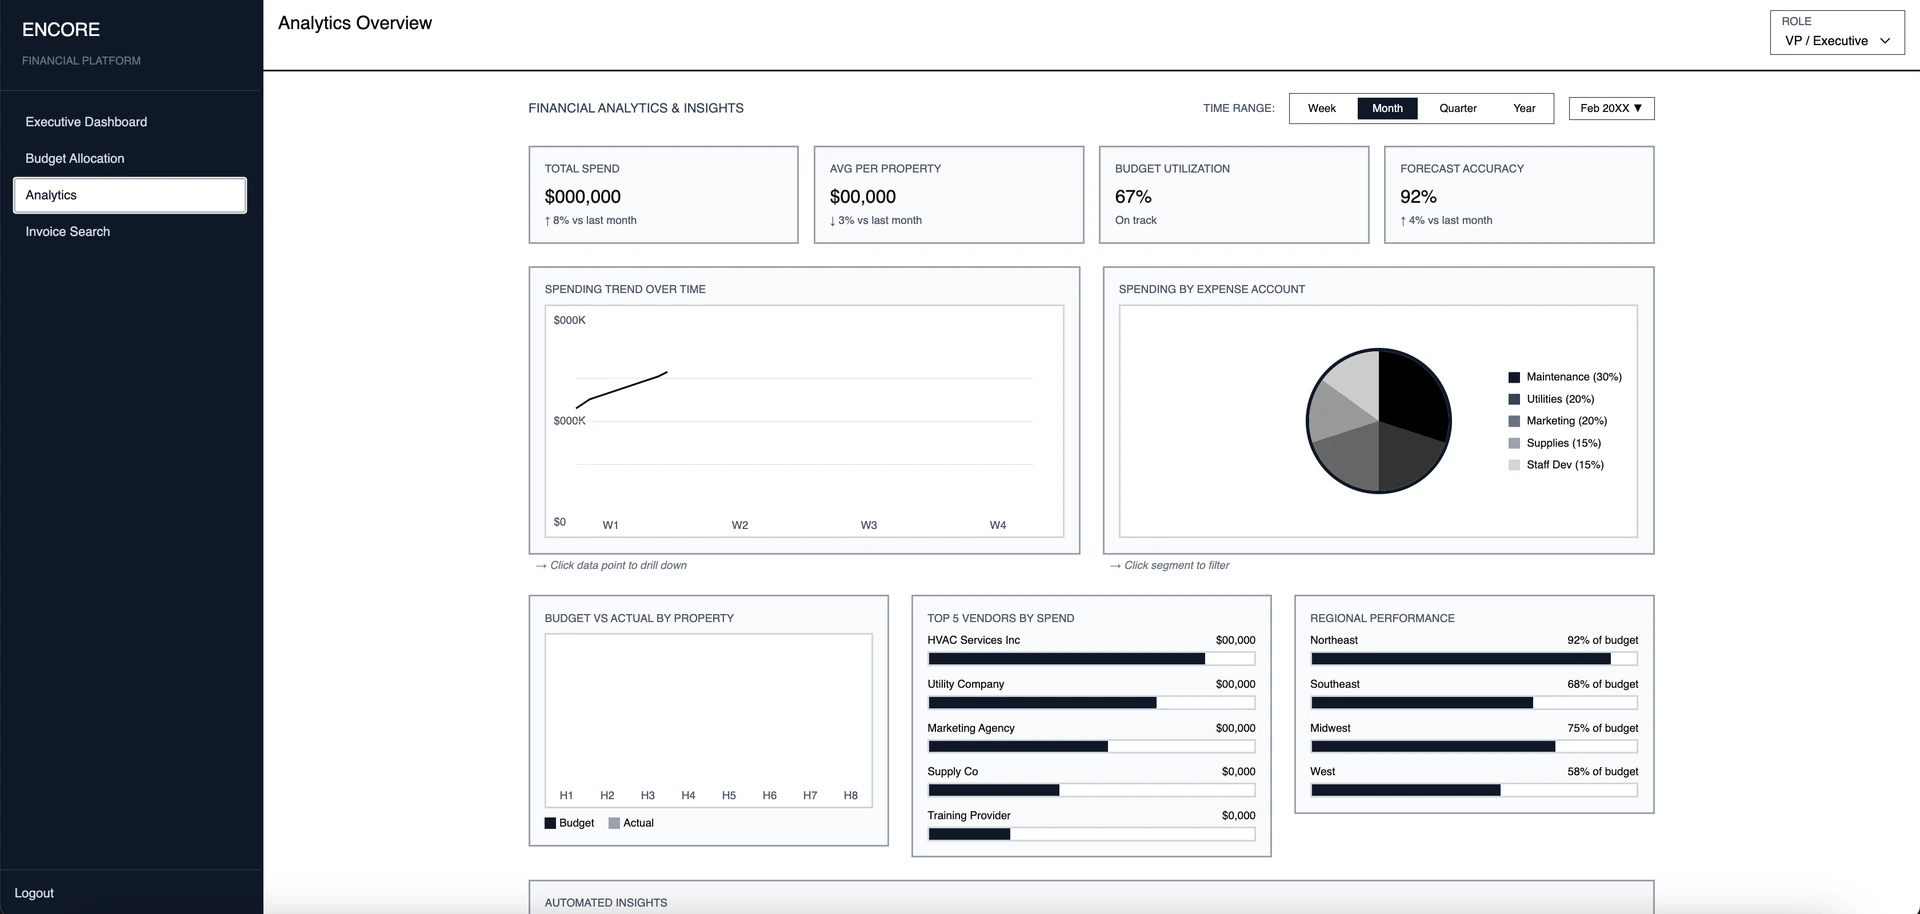This screenshot has height=914, width=1920.
Task: Switch time range to Week
Action: click(x=1322, y=108)
